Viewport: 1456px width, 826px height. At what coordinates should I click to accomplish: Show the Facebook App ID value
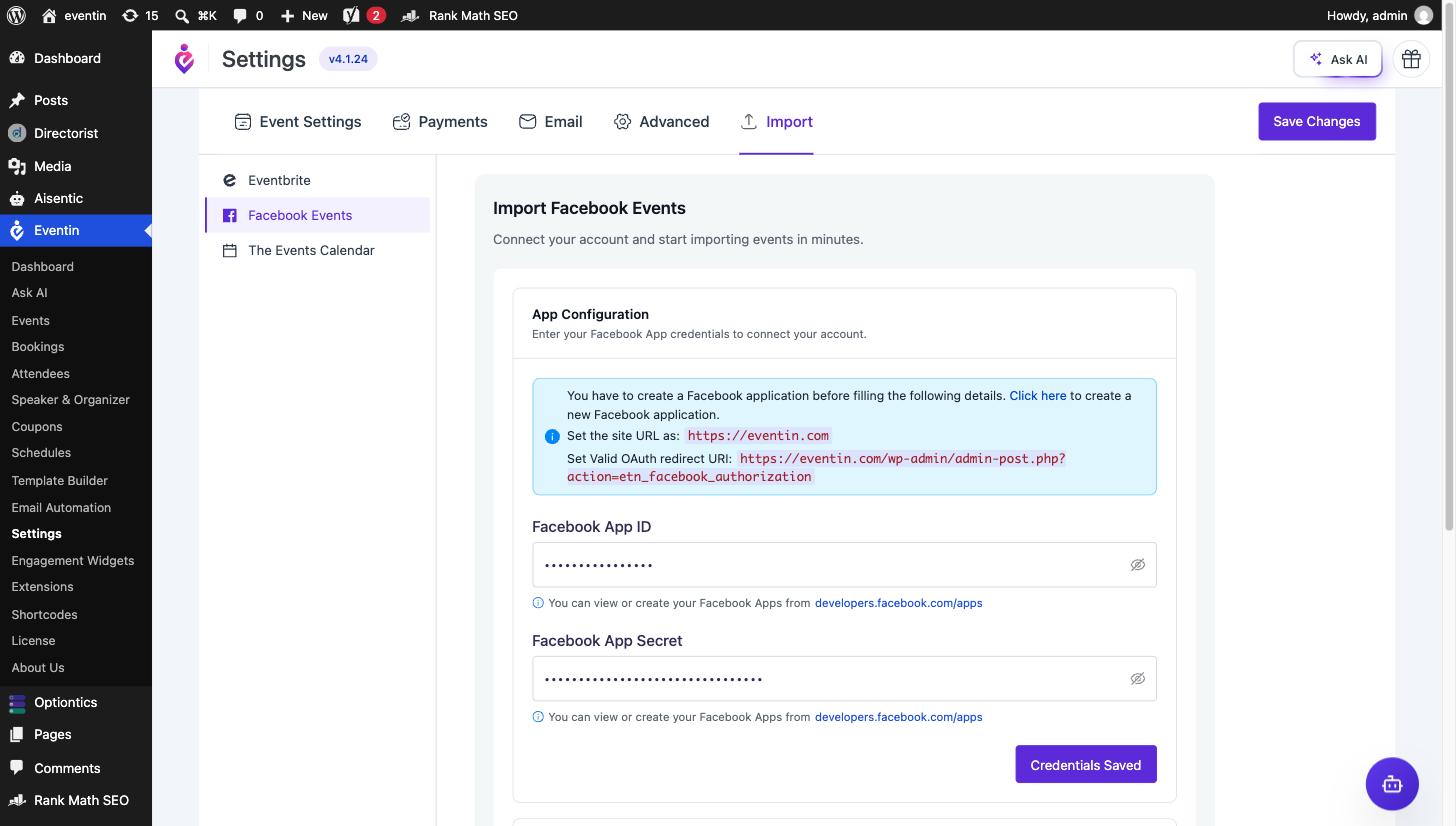click(x=1137, y=565)
